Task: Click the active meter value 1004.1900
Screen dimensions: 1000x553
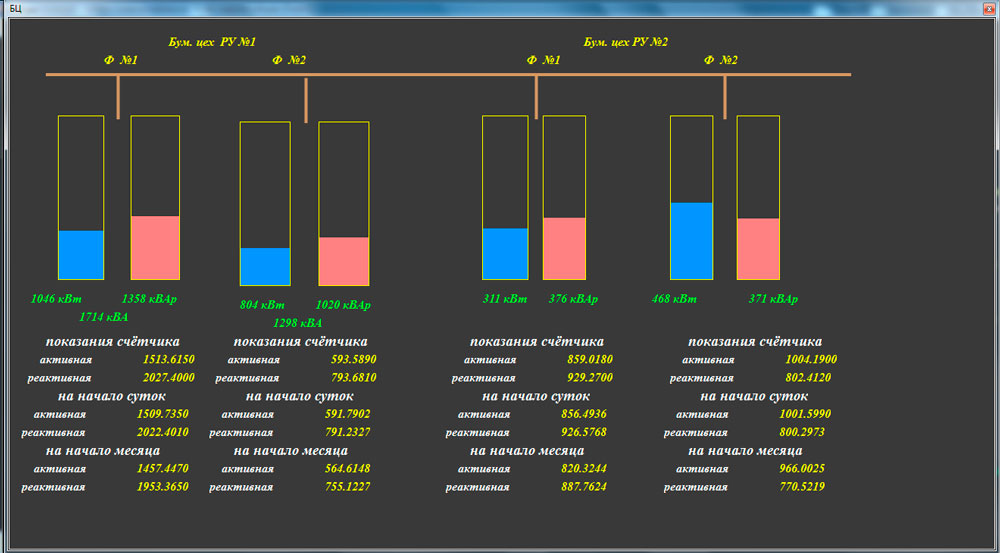Action: click(x=811, y=360)
